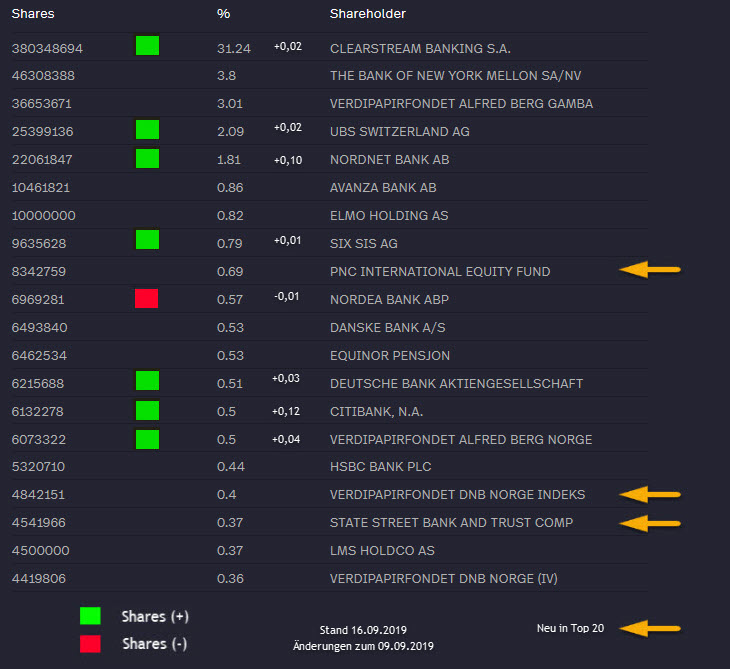Click change value +0,04 for ALFRED BERG NORGE
Viewport: 730px width, 669px height.
click(x=286, y=439)
